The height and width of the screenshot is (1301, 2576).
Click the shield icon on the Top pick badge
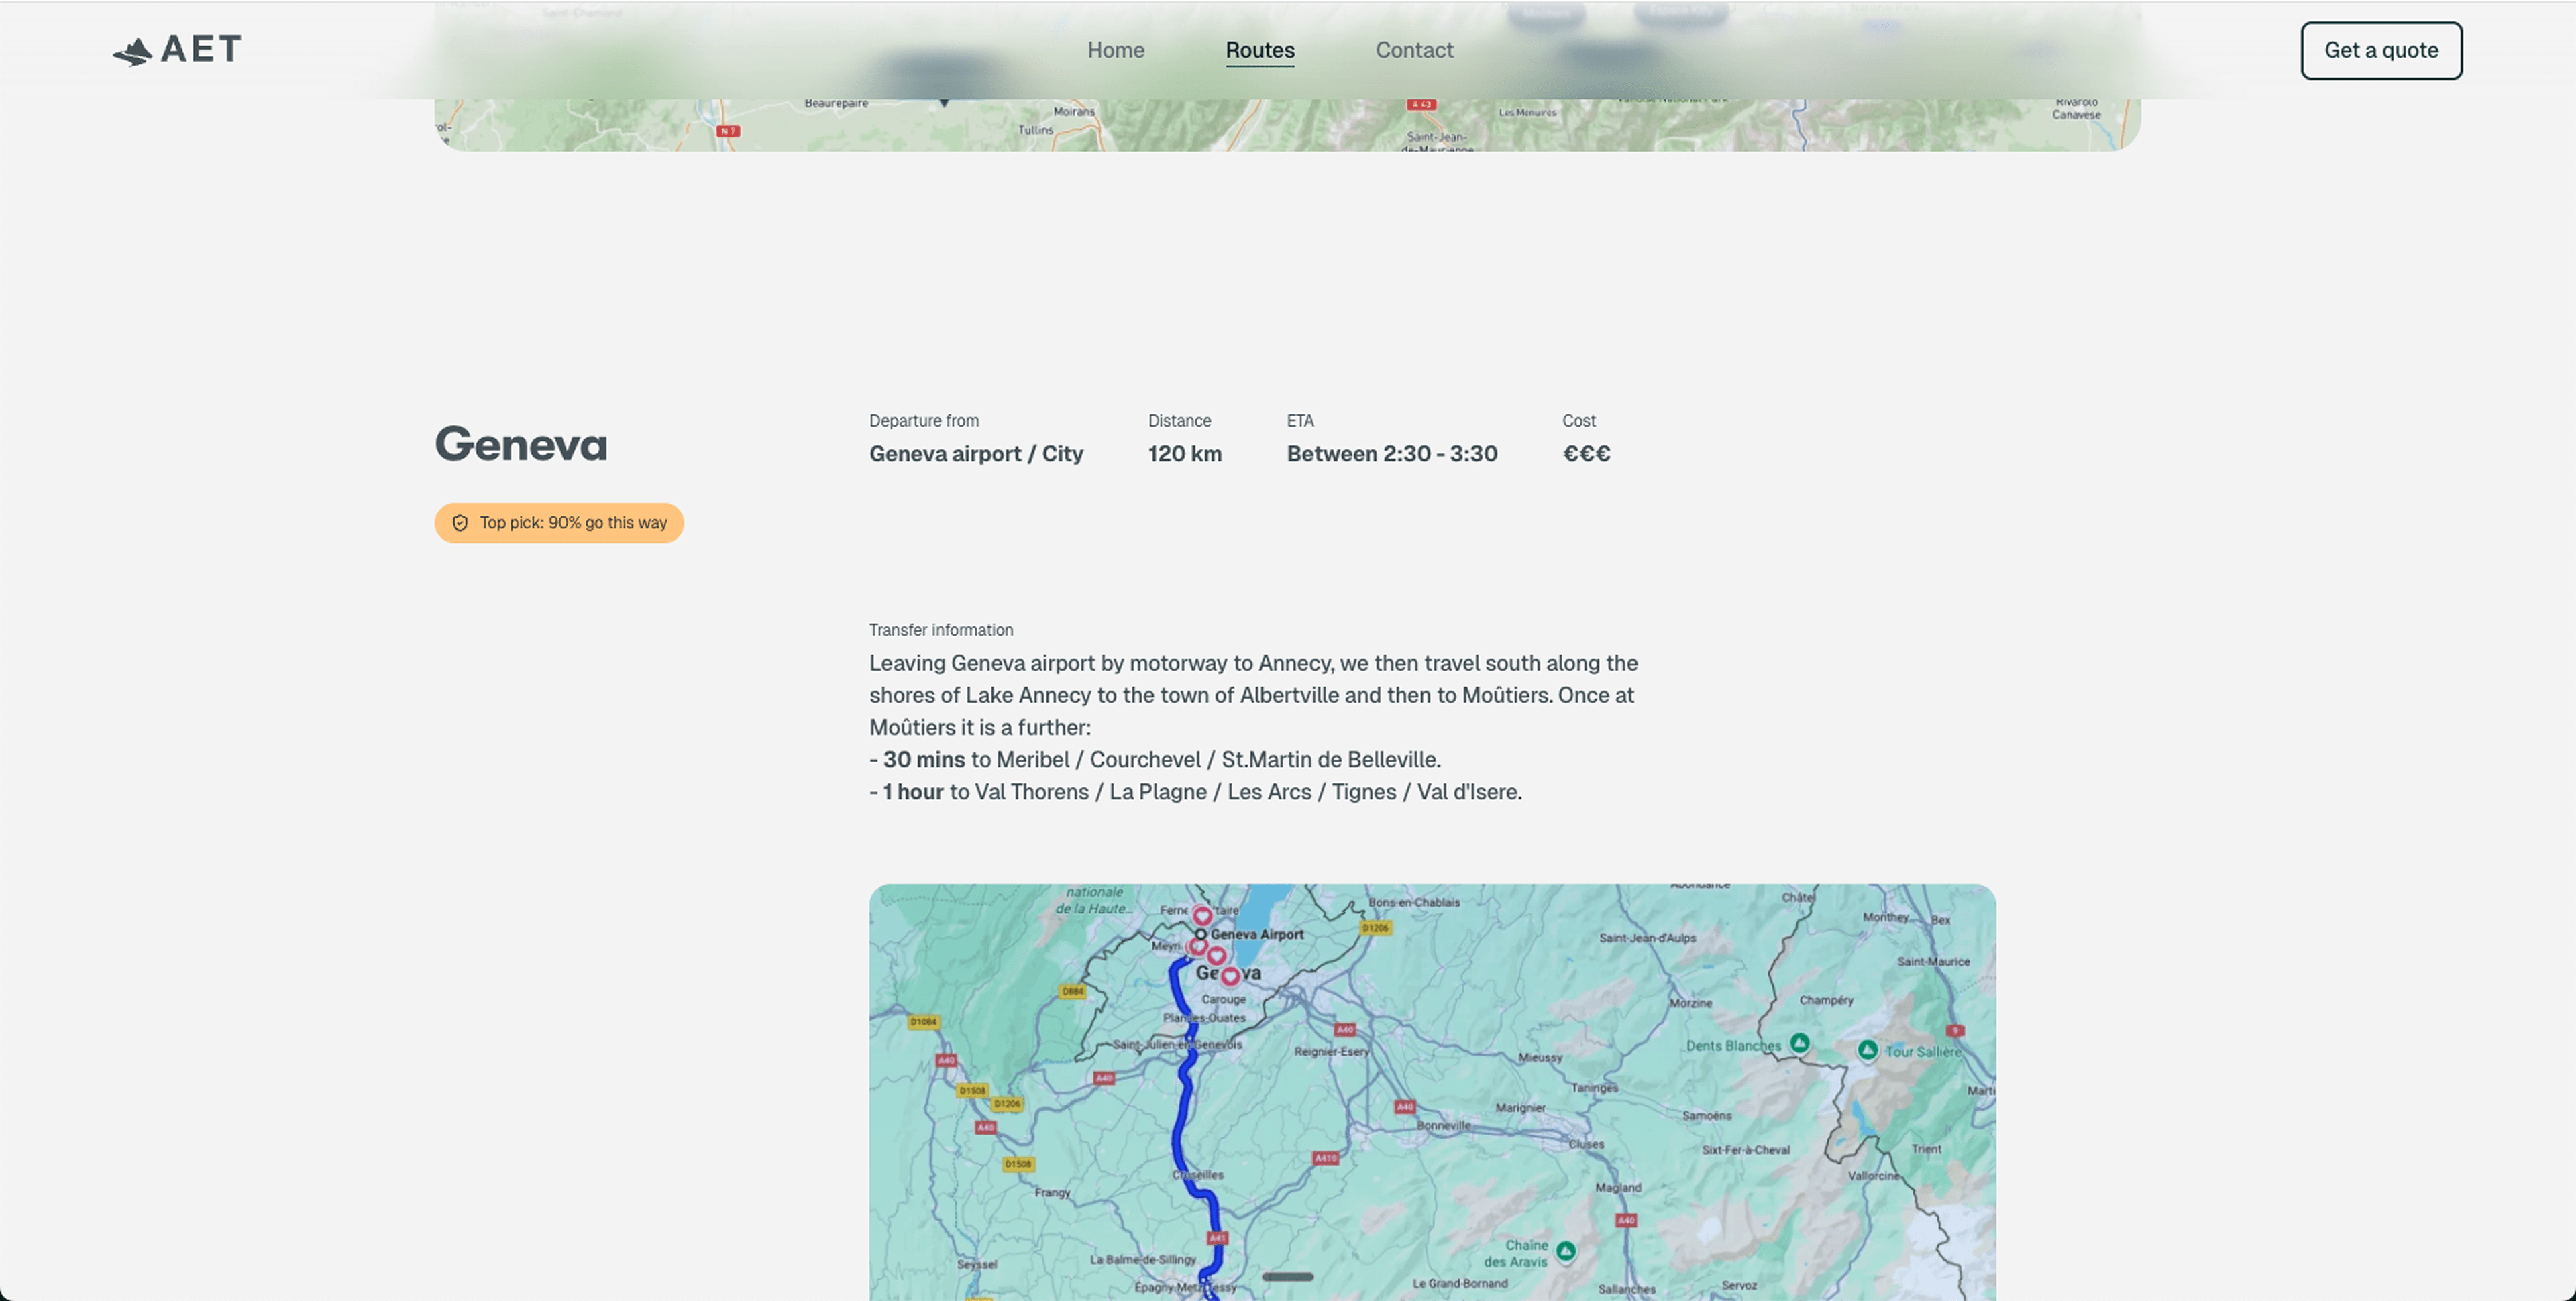point(460,522)
